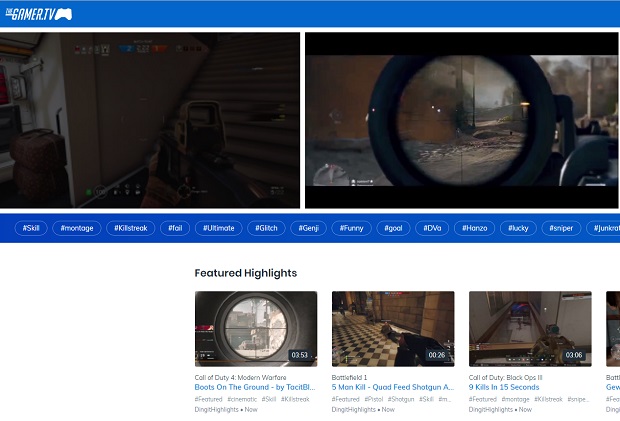
Task: Open Boots On The Ground title link
Action: point(255,387)
